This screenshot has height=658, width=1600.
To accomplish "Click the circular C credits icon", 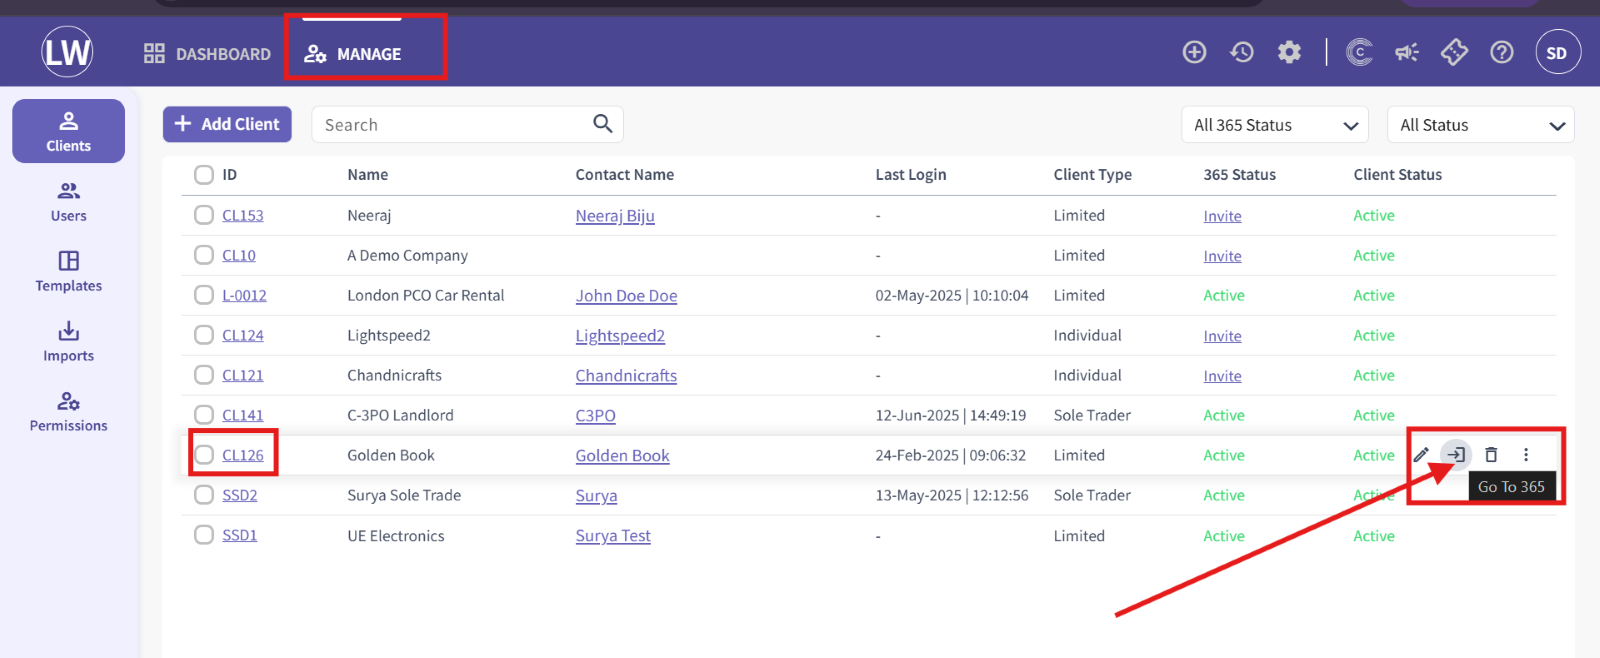I will [1359, 52].
